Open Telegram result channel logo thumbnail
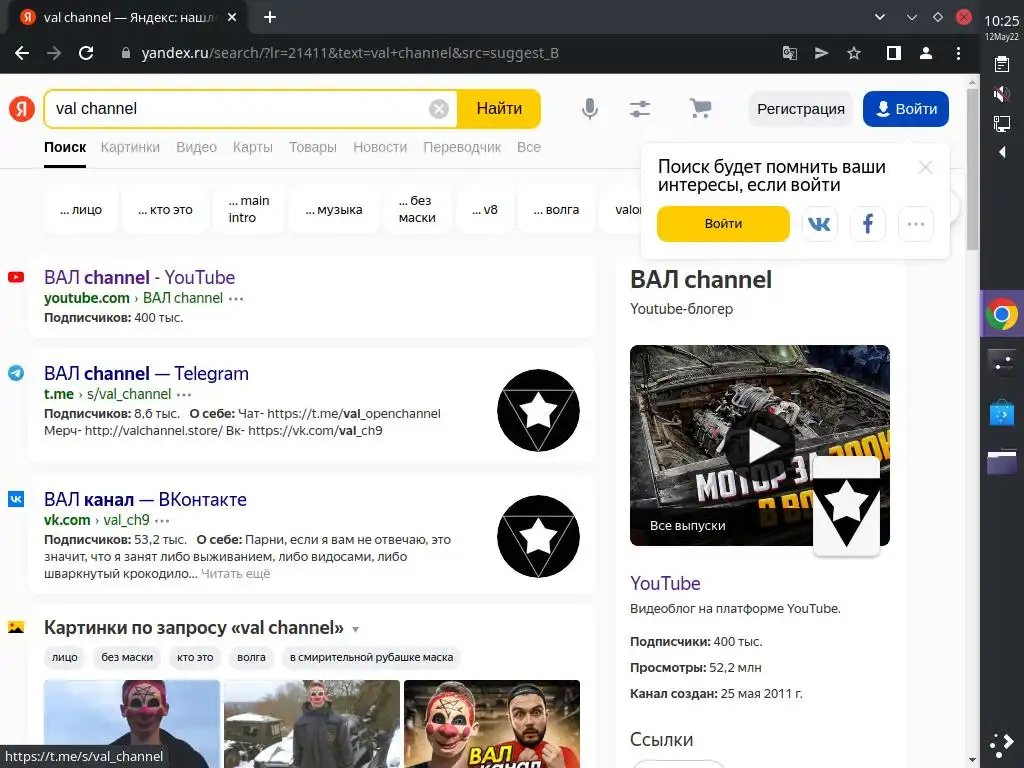 pos(538,411)
